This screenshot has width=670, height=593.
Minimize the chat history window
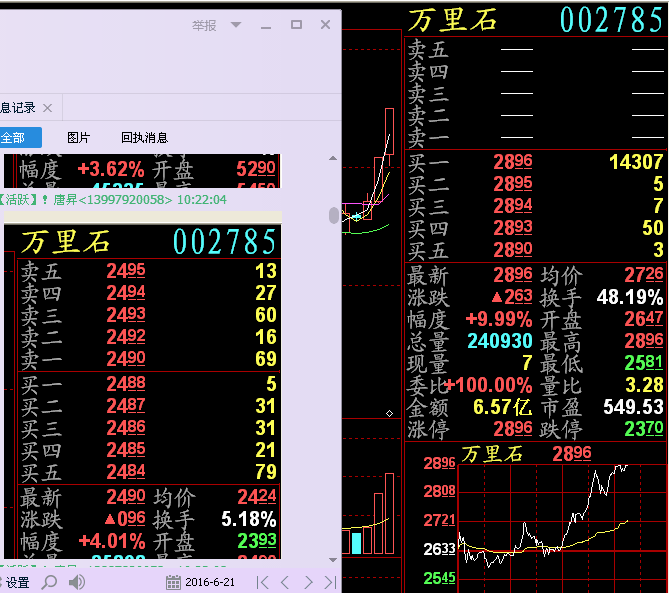(266, 27)
